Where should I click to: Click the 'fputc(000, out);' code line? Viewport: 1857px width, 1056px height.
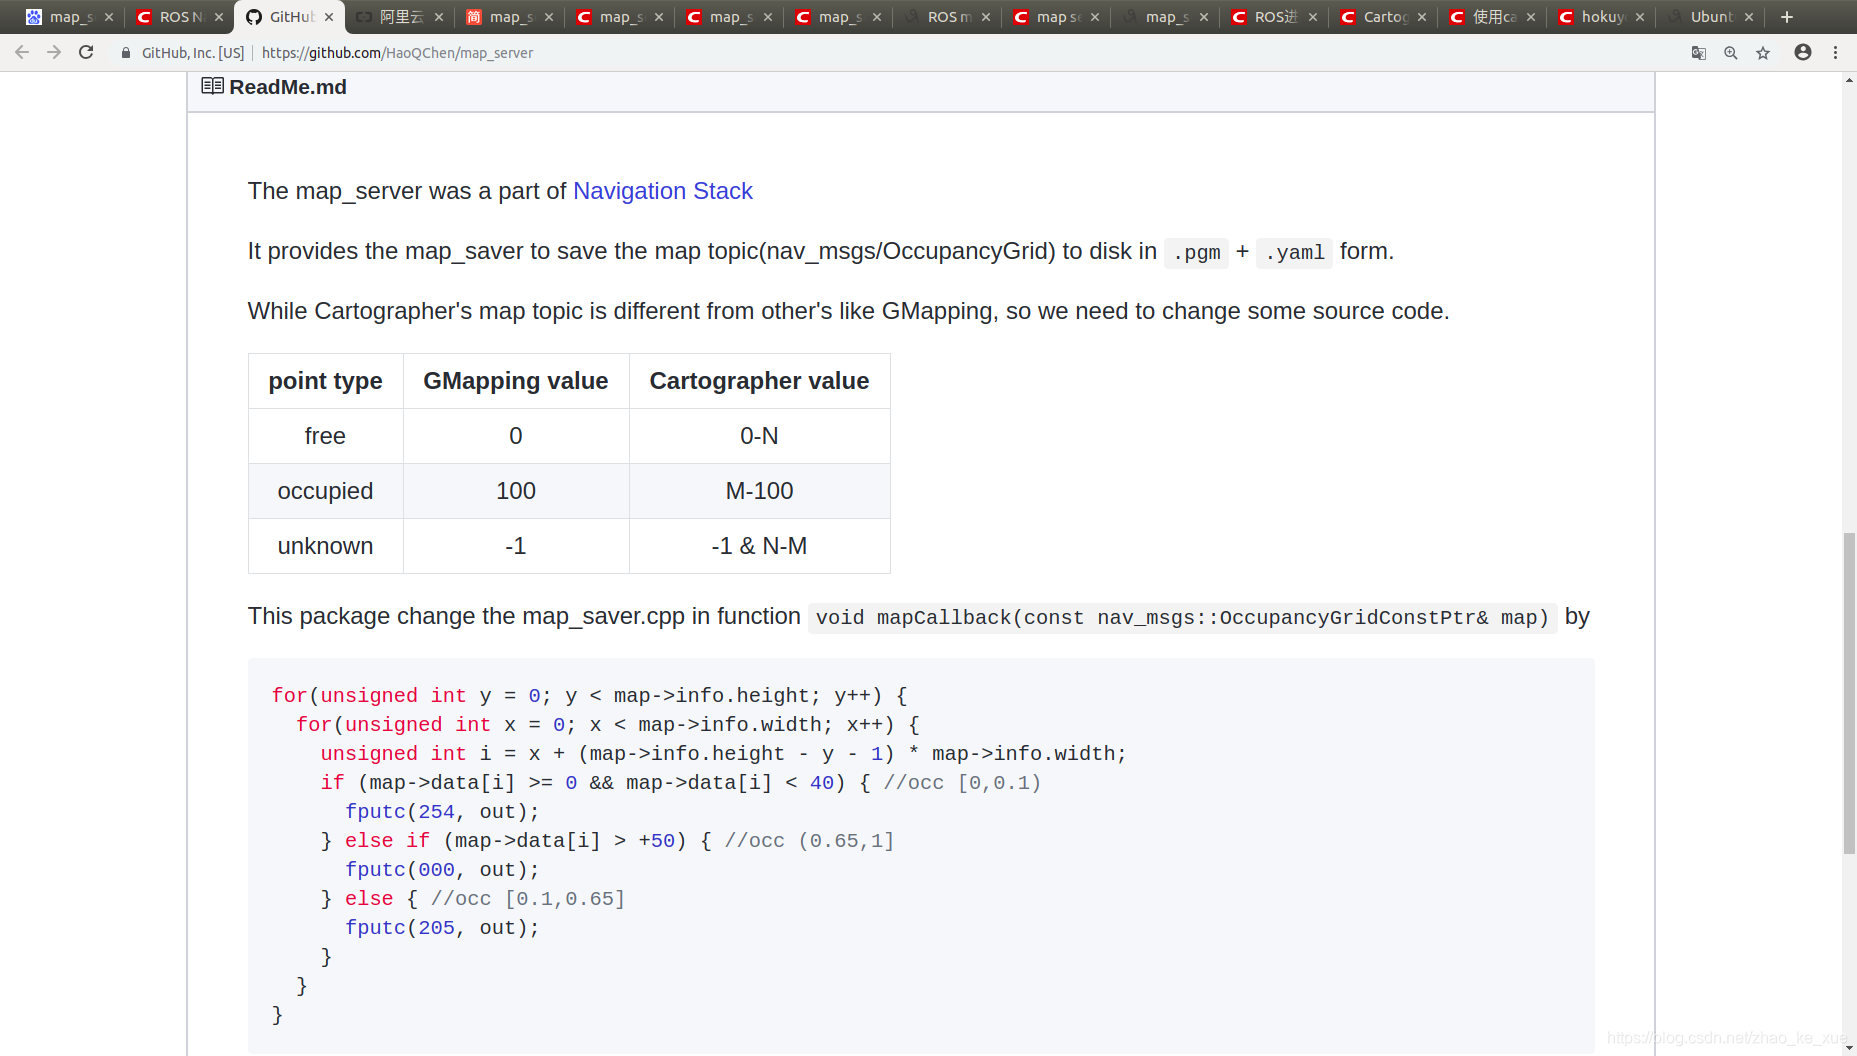tap(442, 870)
